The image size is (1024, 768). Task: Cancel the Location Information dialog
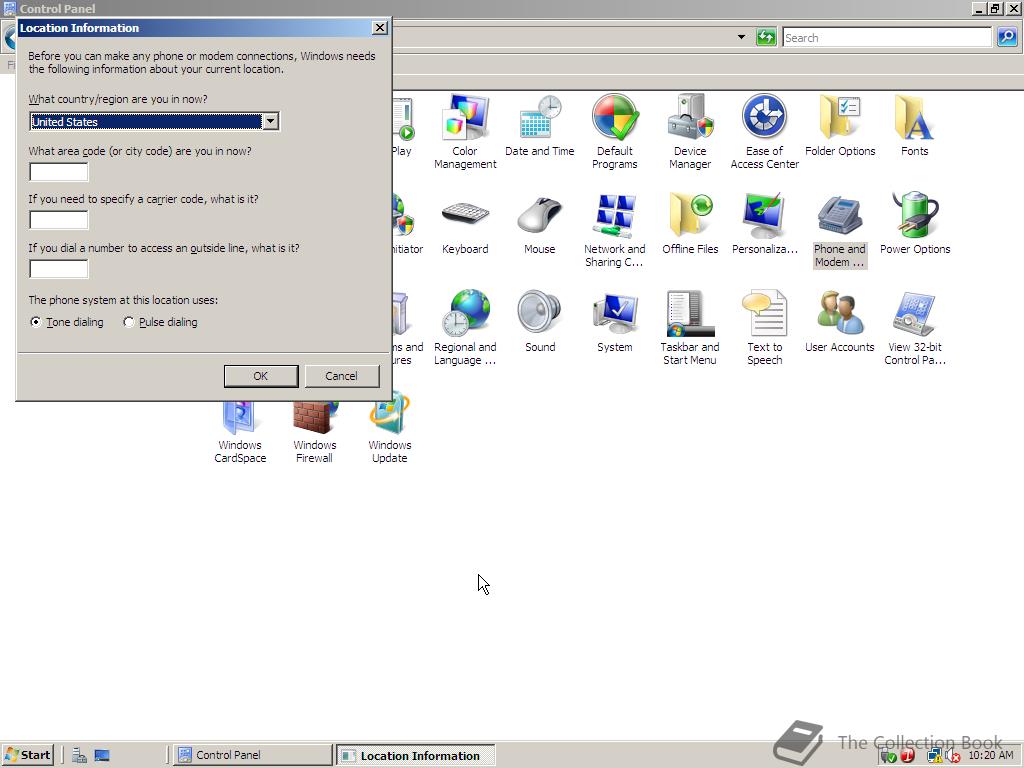pyautogui.click(x=342, y=376)
